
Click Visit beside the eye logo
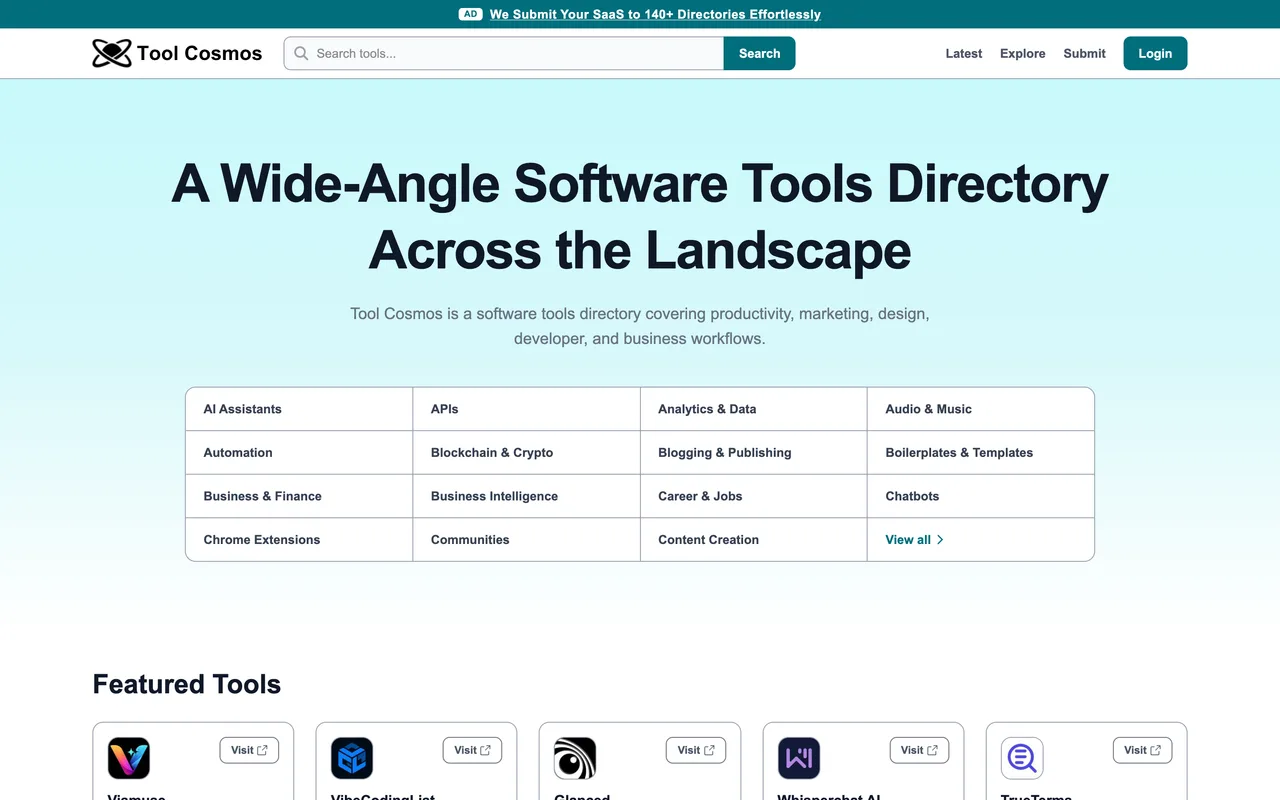tap(696, 750)
